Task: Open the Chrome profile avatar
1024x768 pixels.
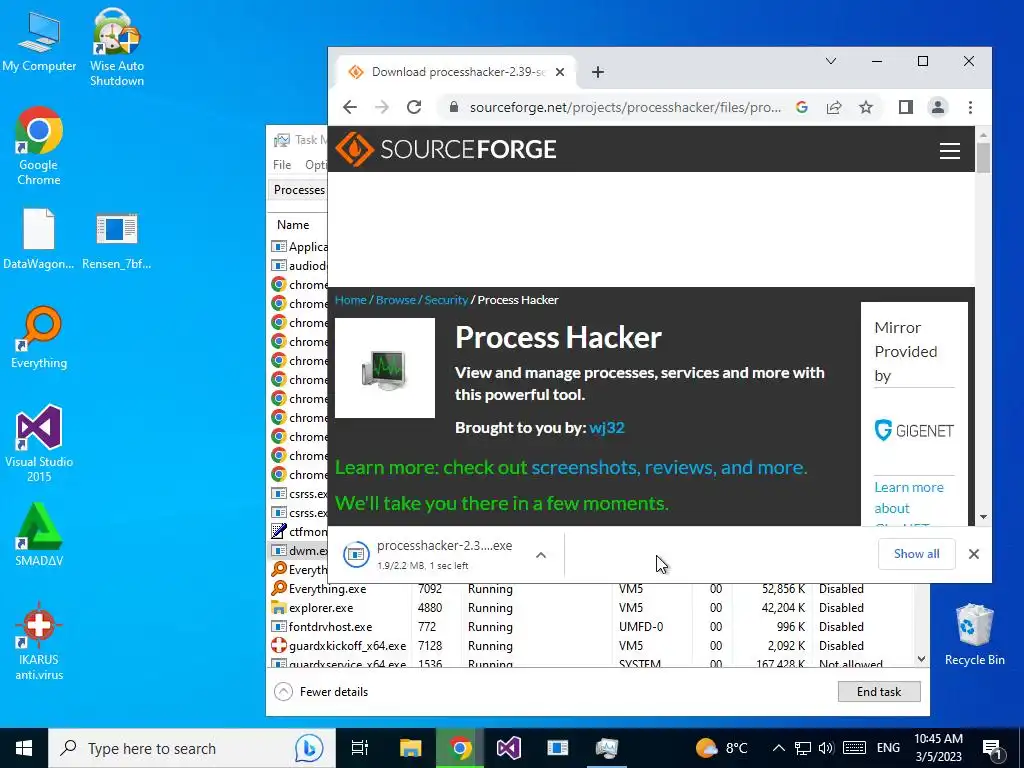Action: (938, 107)
